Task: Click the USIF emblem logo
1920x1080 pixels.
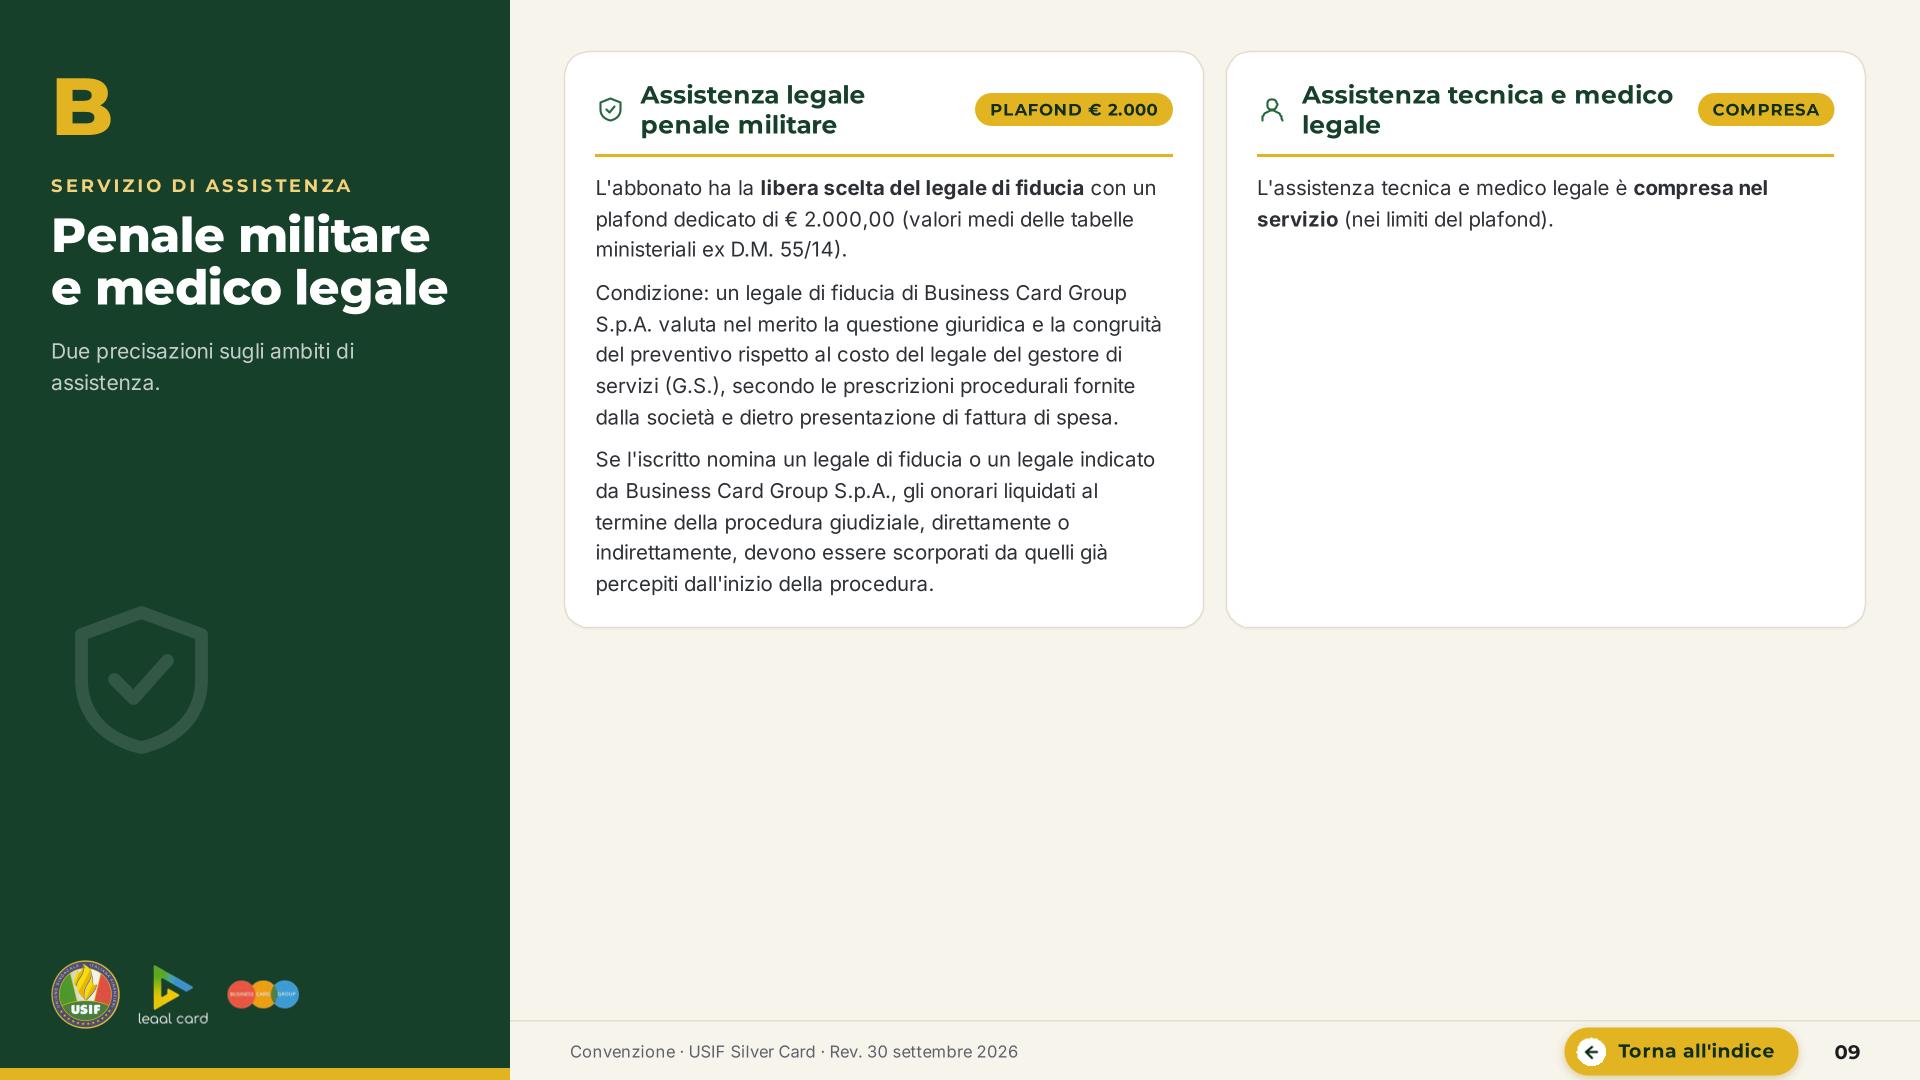Action: [85, 994]
